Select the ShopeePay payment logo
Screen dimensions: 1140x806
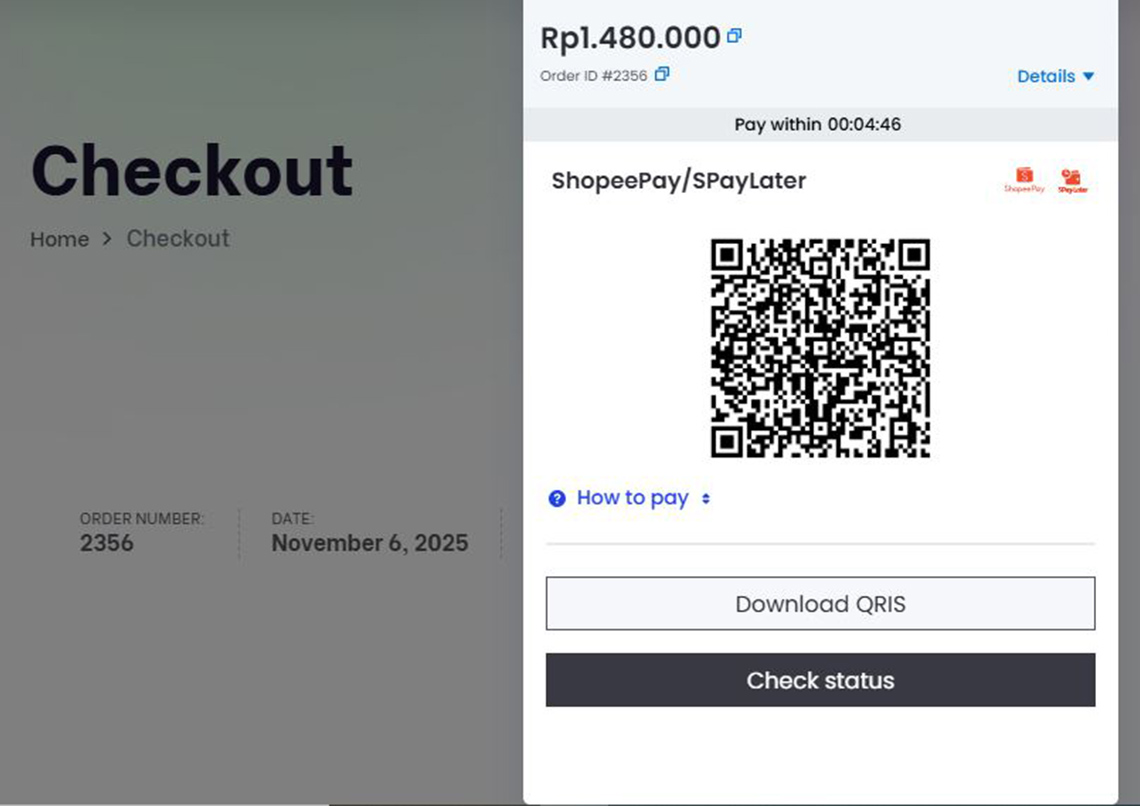(x=1022, y=181)
